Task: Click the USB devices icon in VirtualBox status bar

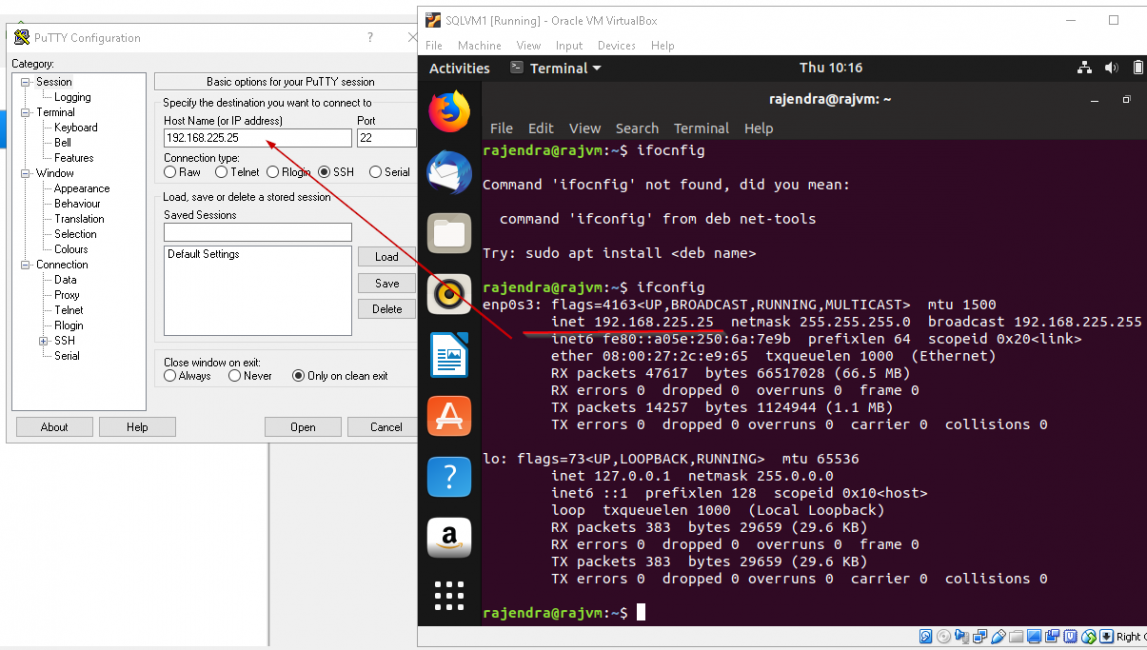Action: pos(997,636)
